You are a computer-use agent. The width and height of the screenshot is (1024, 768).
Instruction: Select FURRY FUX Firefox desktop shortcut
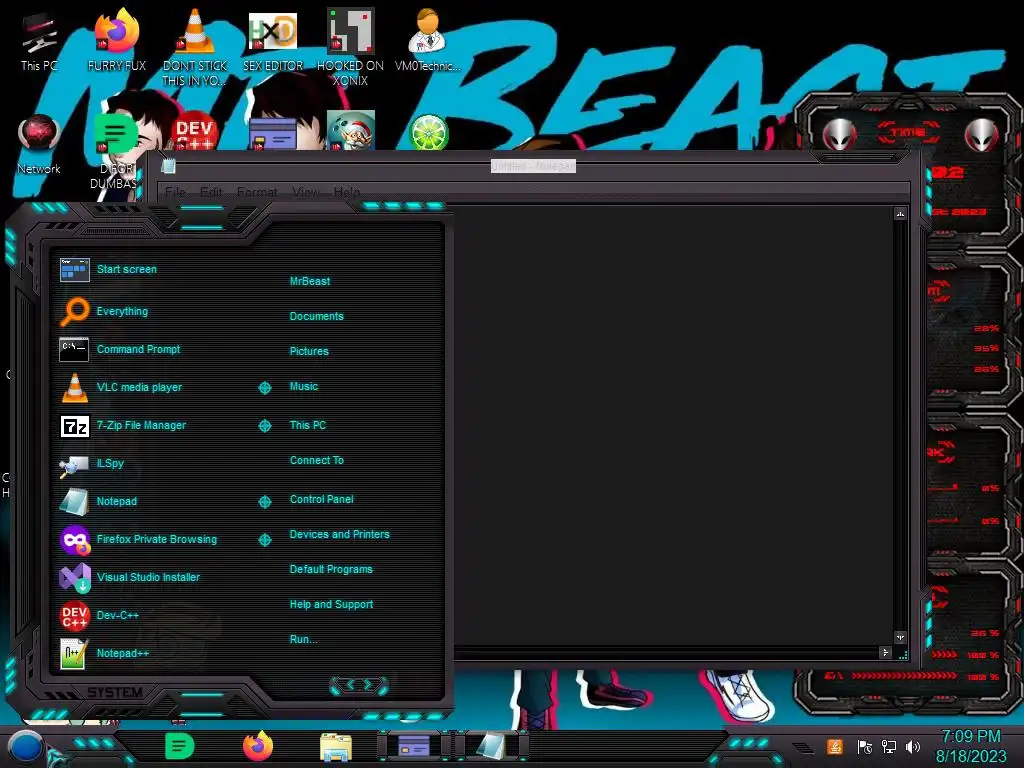coord(117,41)
